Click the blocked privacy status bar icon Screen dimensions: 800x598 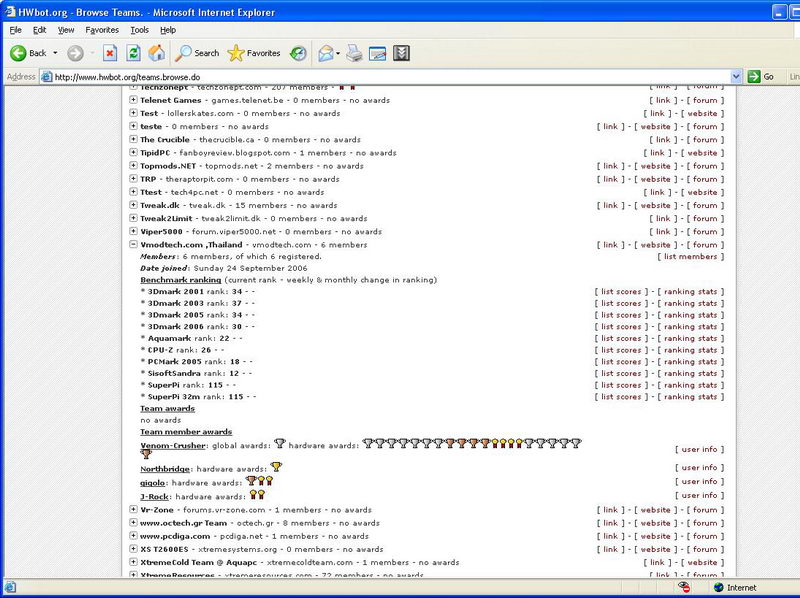coord(684,587)
